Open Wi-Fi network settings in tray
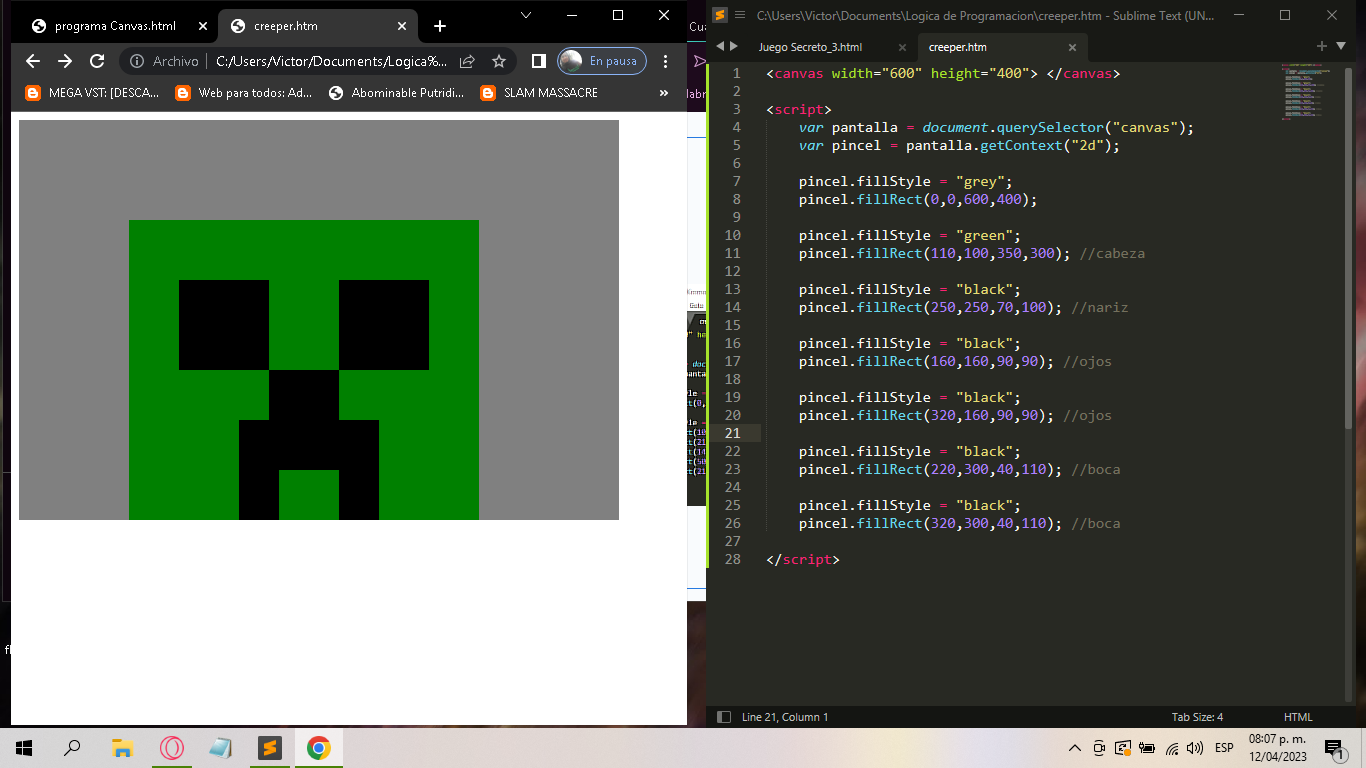 click(x=1172, y=748)
